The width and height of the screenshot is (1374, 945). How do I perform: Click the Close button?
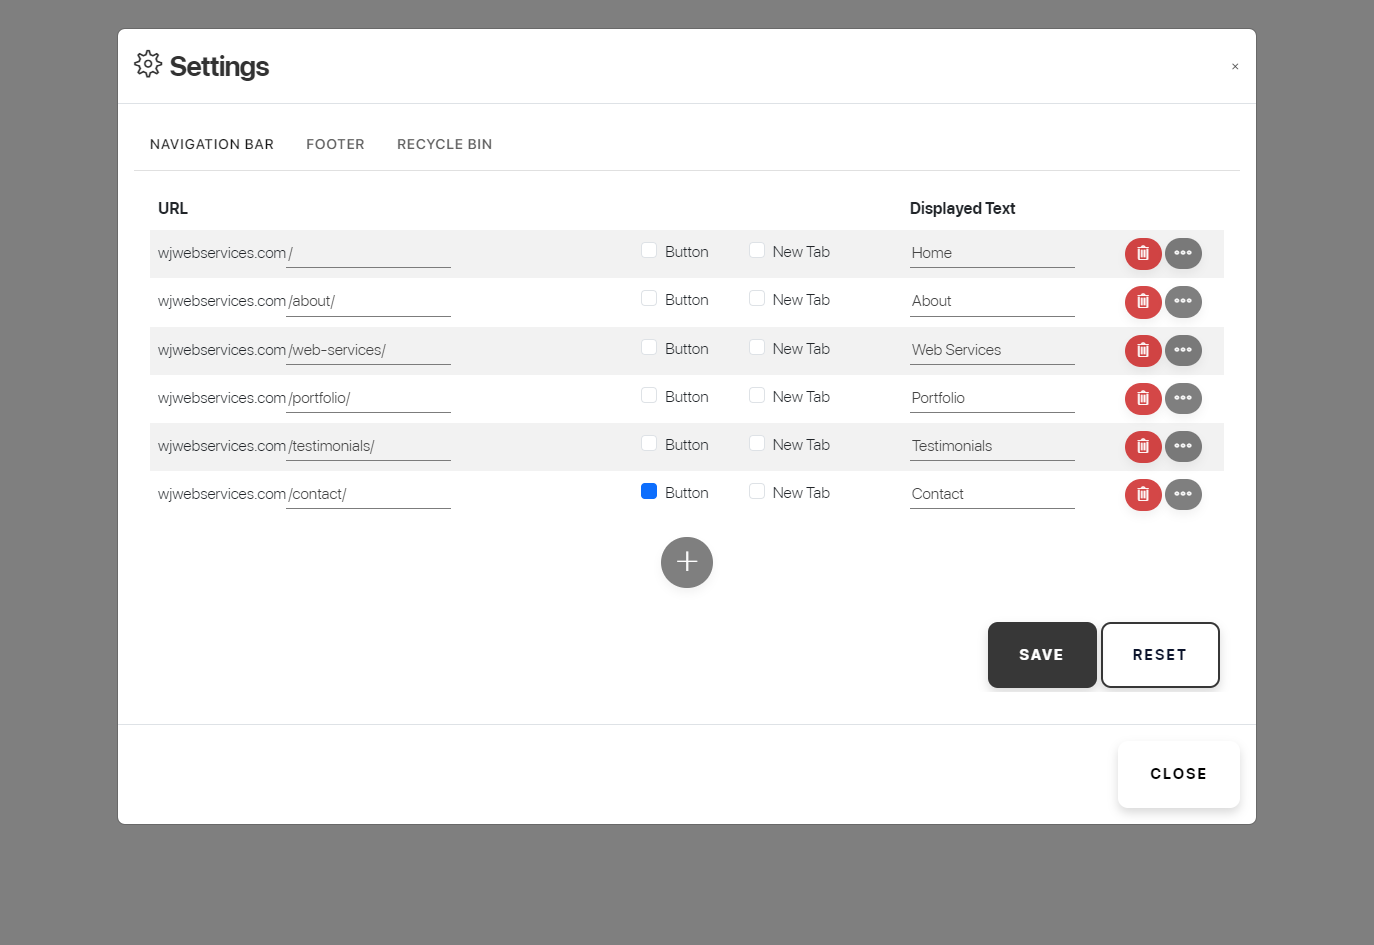(x=1178, y=774)
